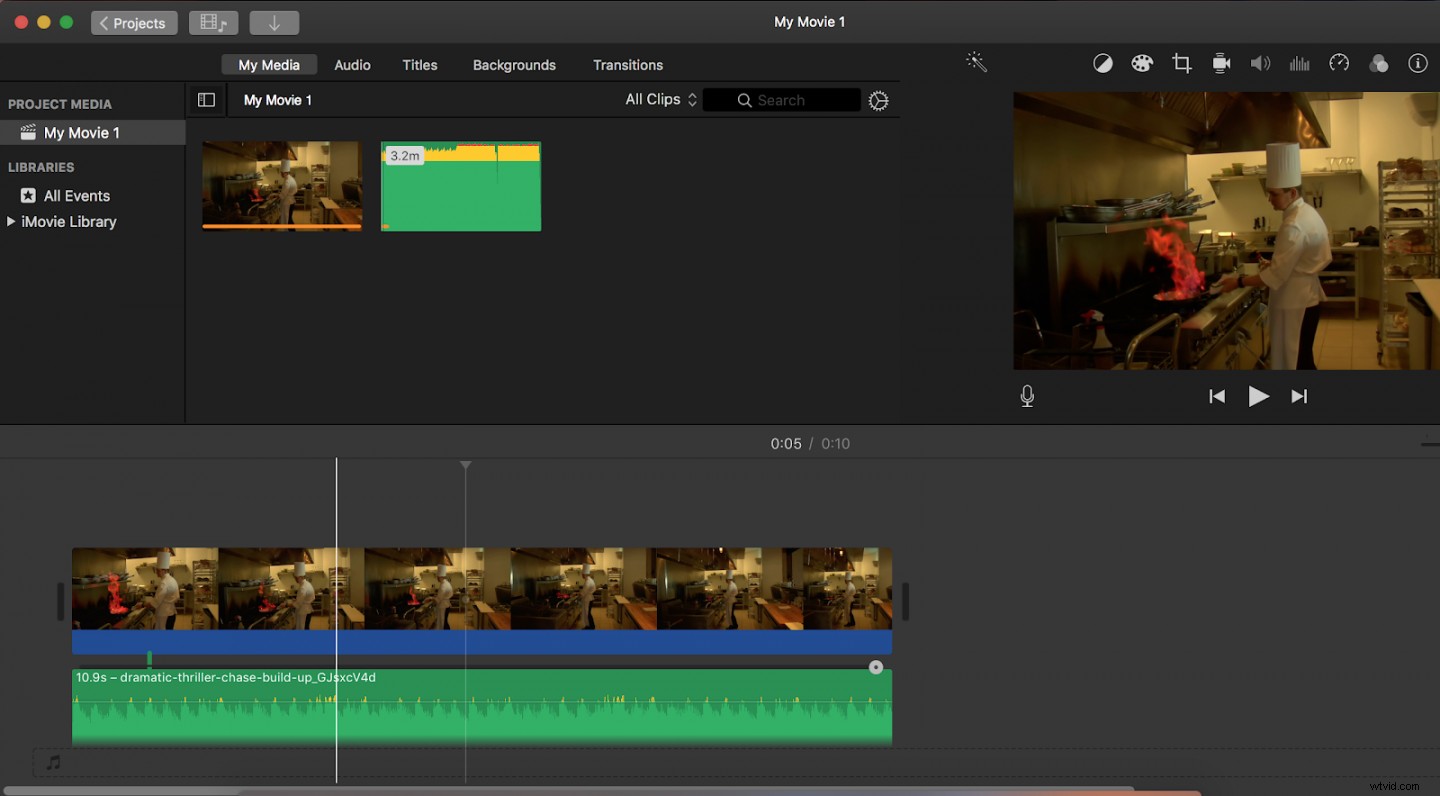Image resolution: width=1440 pixels, height=796 pixels.
Task: Go back using the Projects button
Action: pos(133,22)
